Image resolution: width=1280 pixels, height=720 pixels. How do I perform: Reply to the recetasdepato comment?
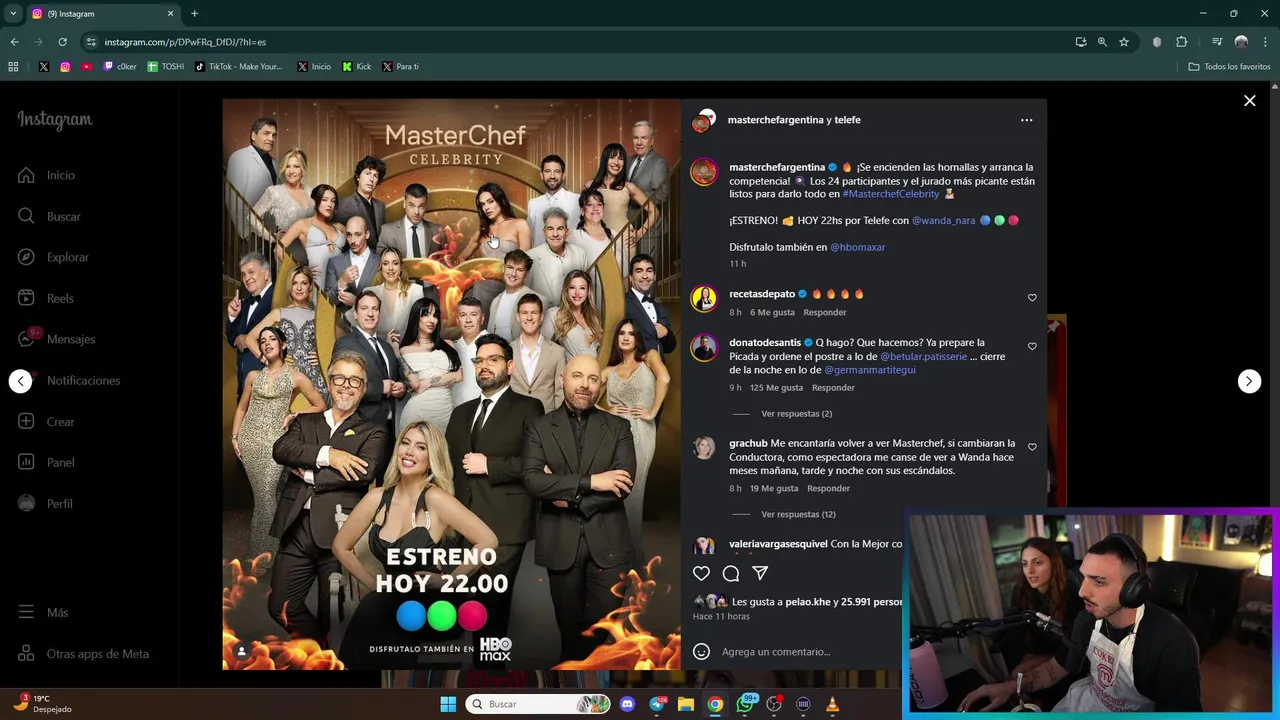(x=825, y=312)
